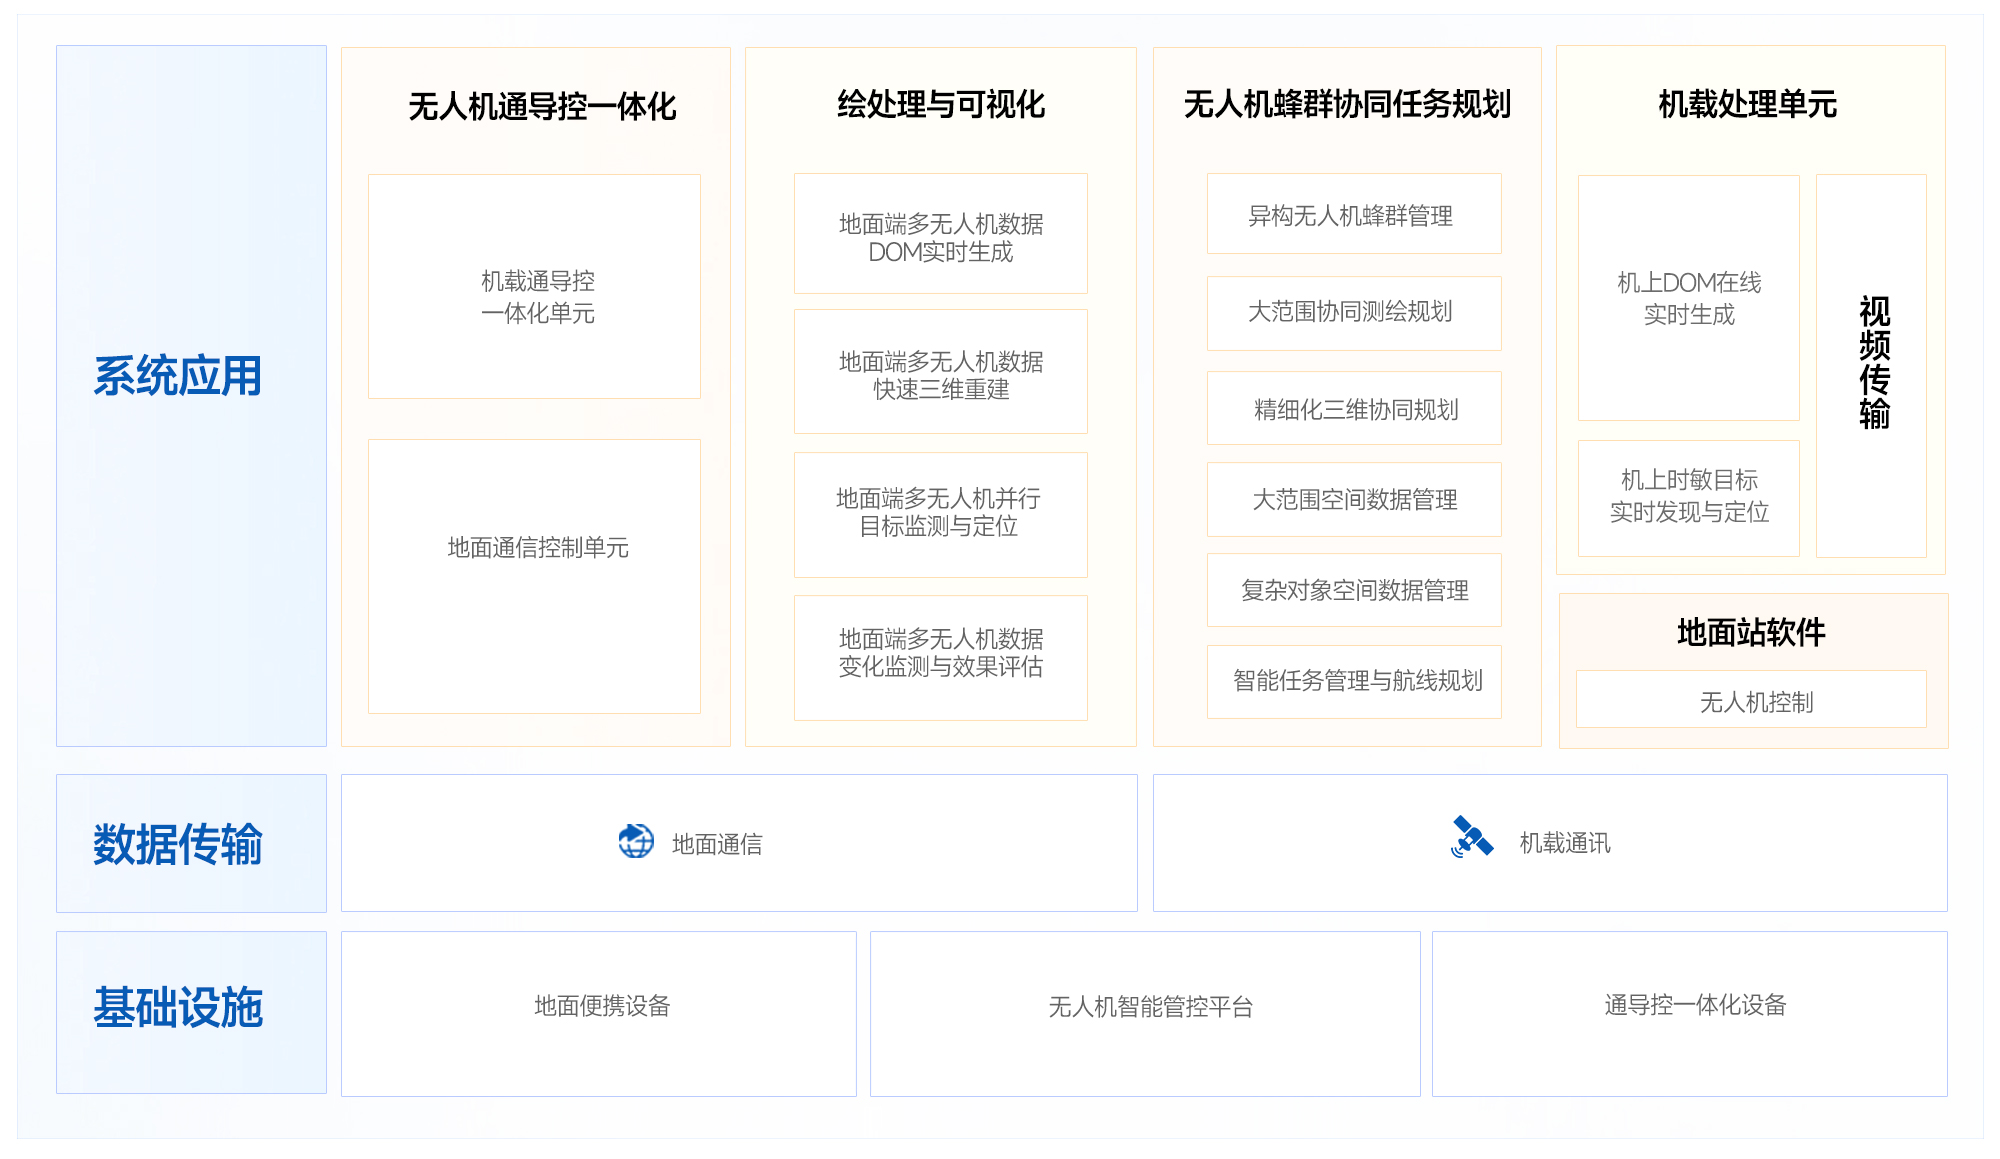Screen dimensions: 2000x1159
Task: Click the satellite icon beside 机载通讯
Action: [1471, 838]
